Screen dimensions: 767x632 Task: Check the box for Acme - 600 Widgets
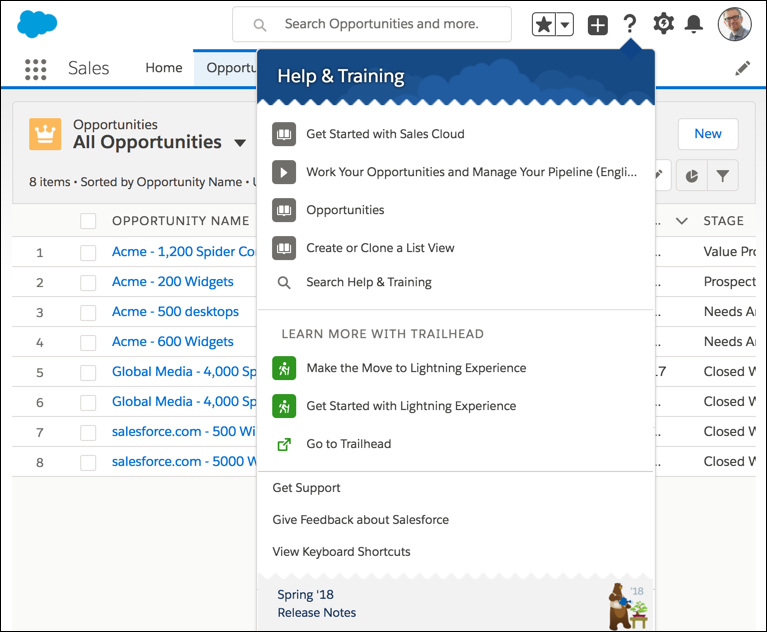click(x=88, y=342)
